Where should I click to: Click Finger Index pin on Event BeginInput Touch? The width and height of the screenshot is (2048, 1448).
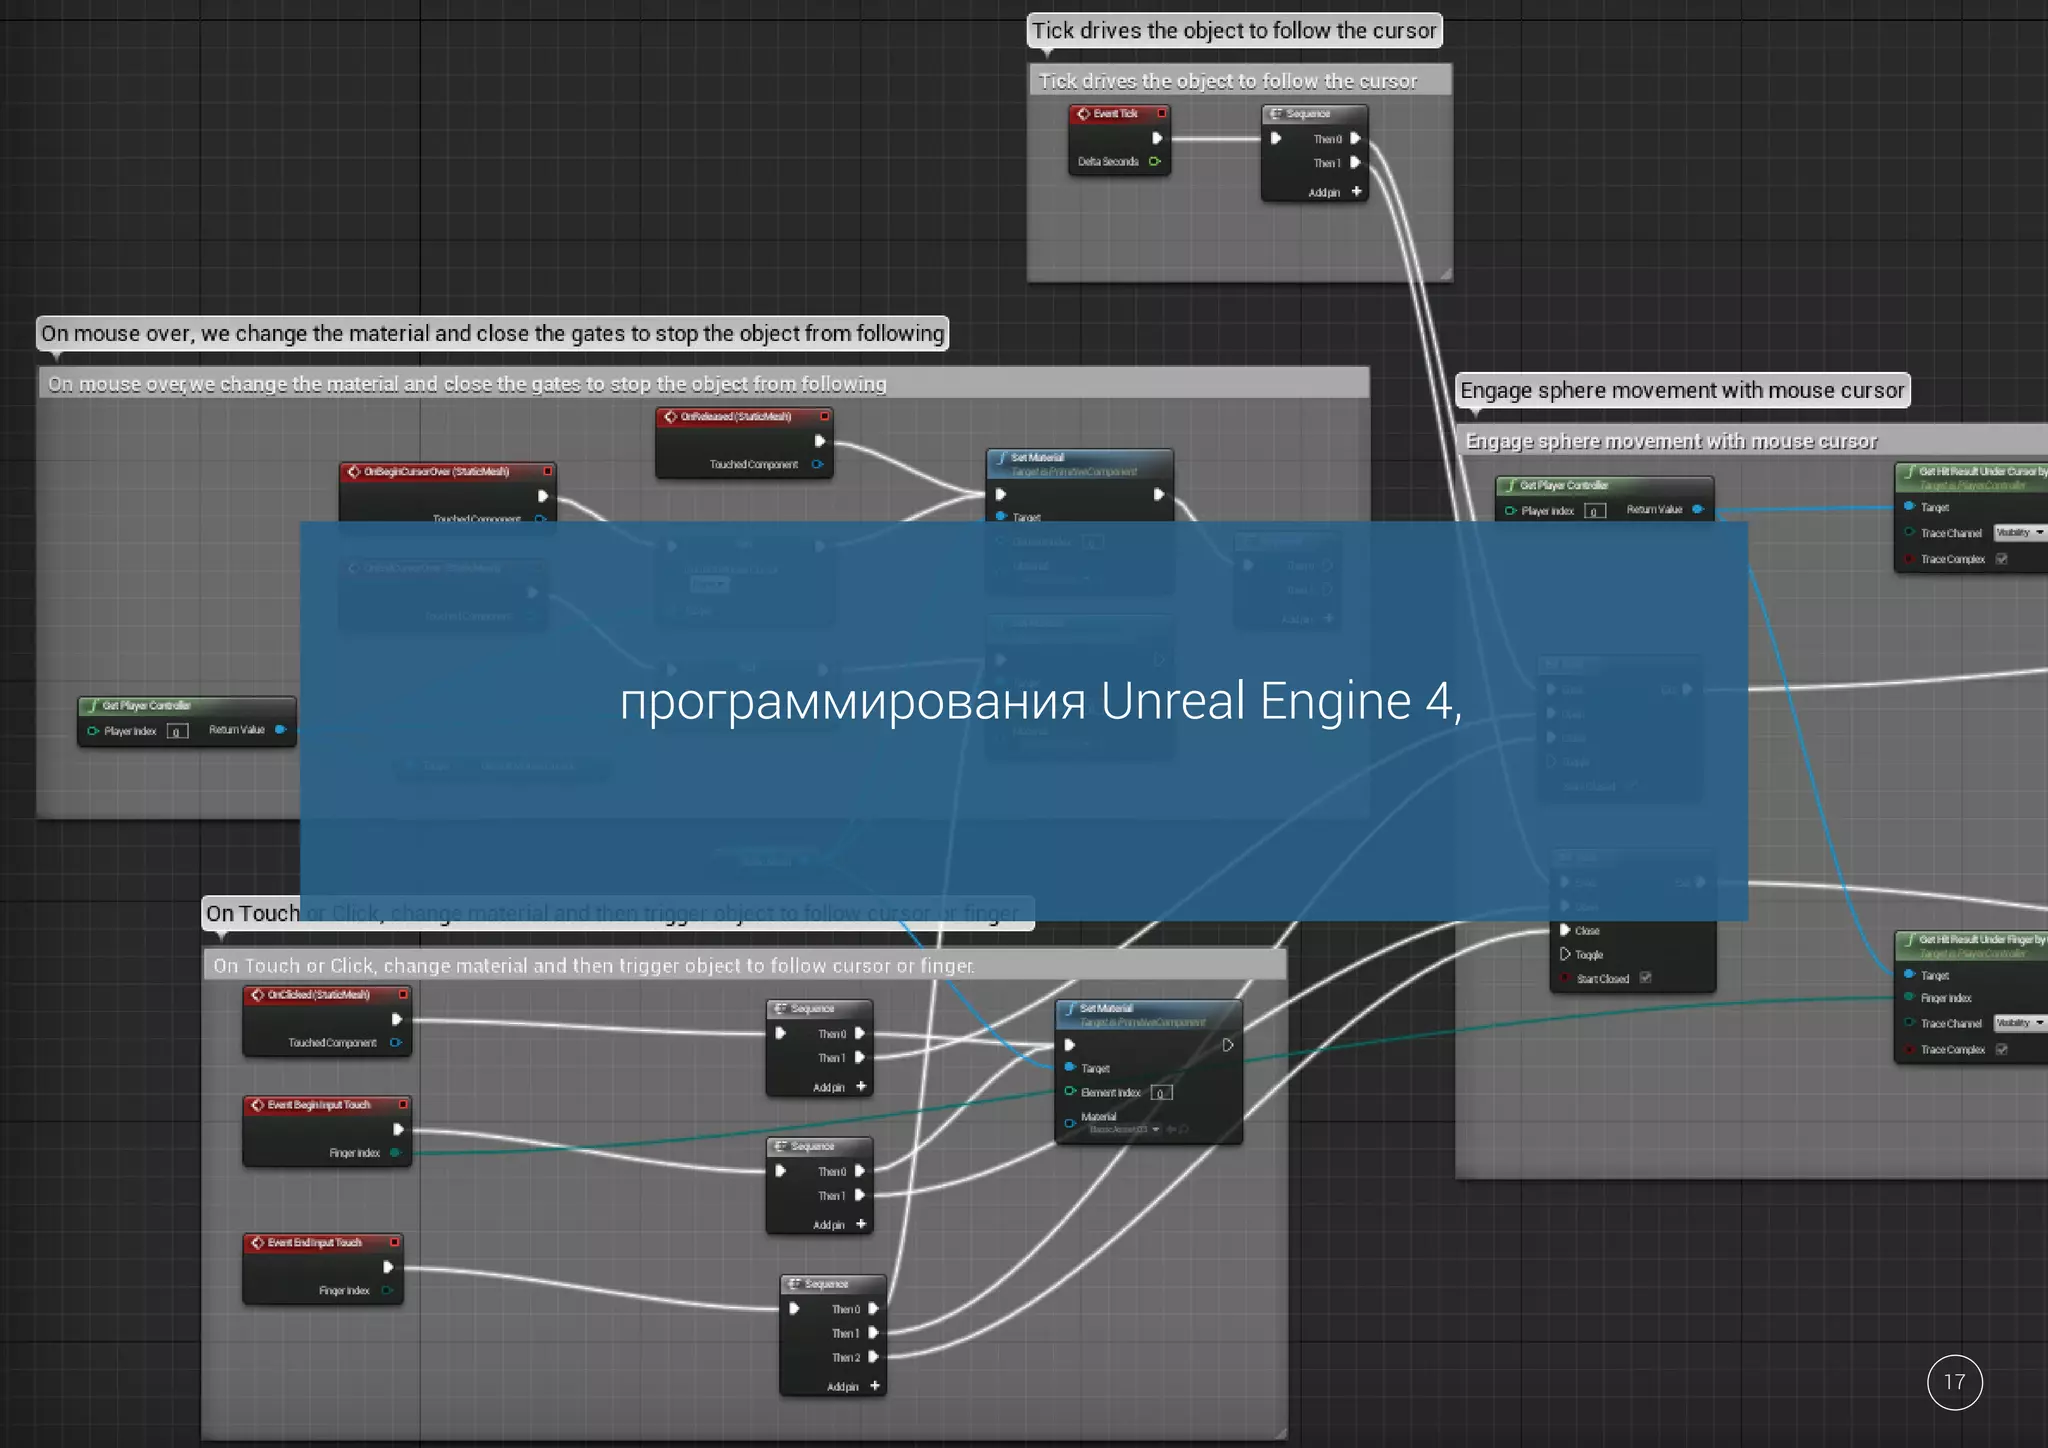pos(395,1153)
